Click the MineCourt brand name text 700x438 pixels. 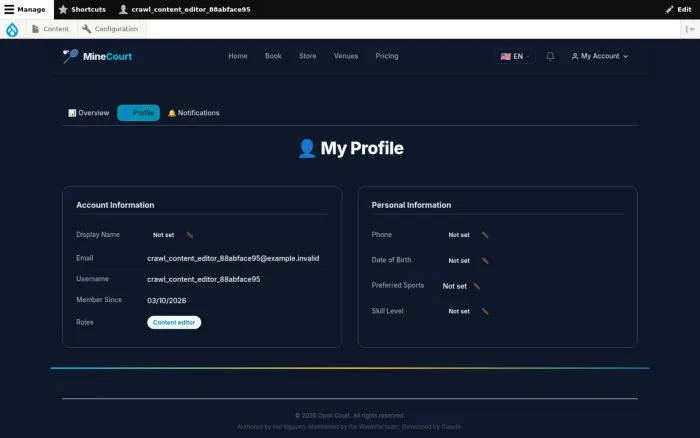coord(108,56)
